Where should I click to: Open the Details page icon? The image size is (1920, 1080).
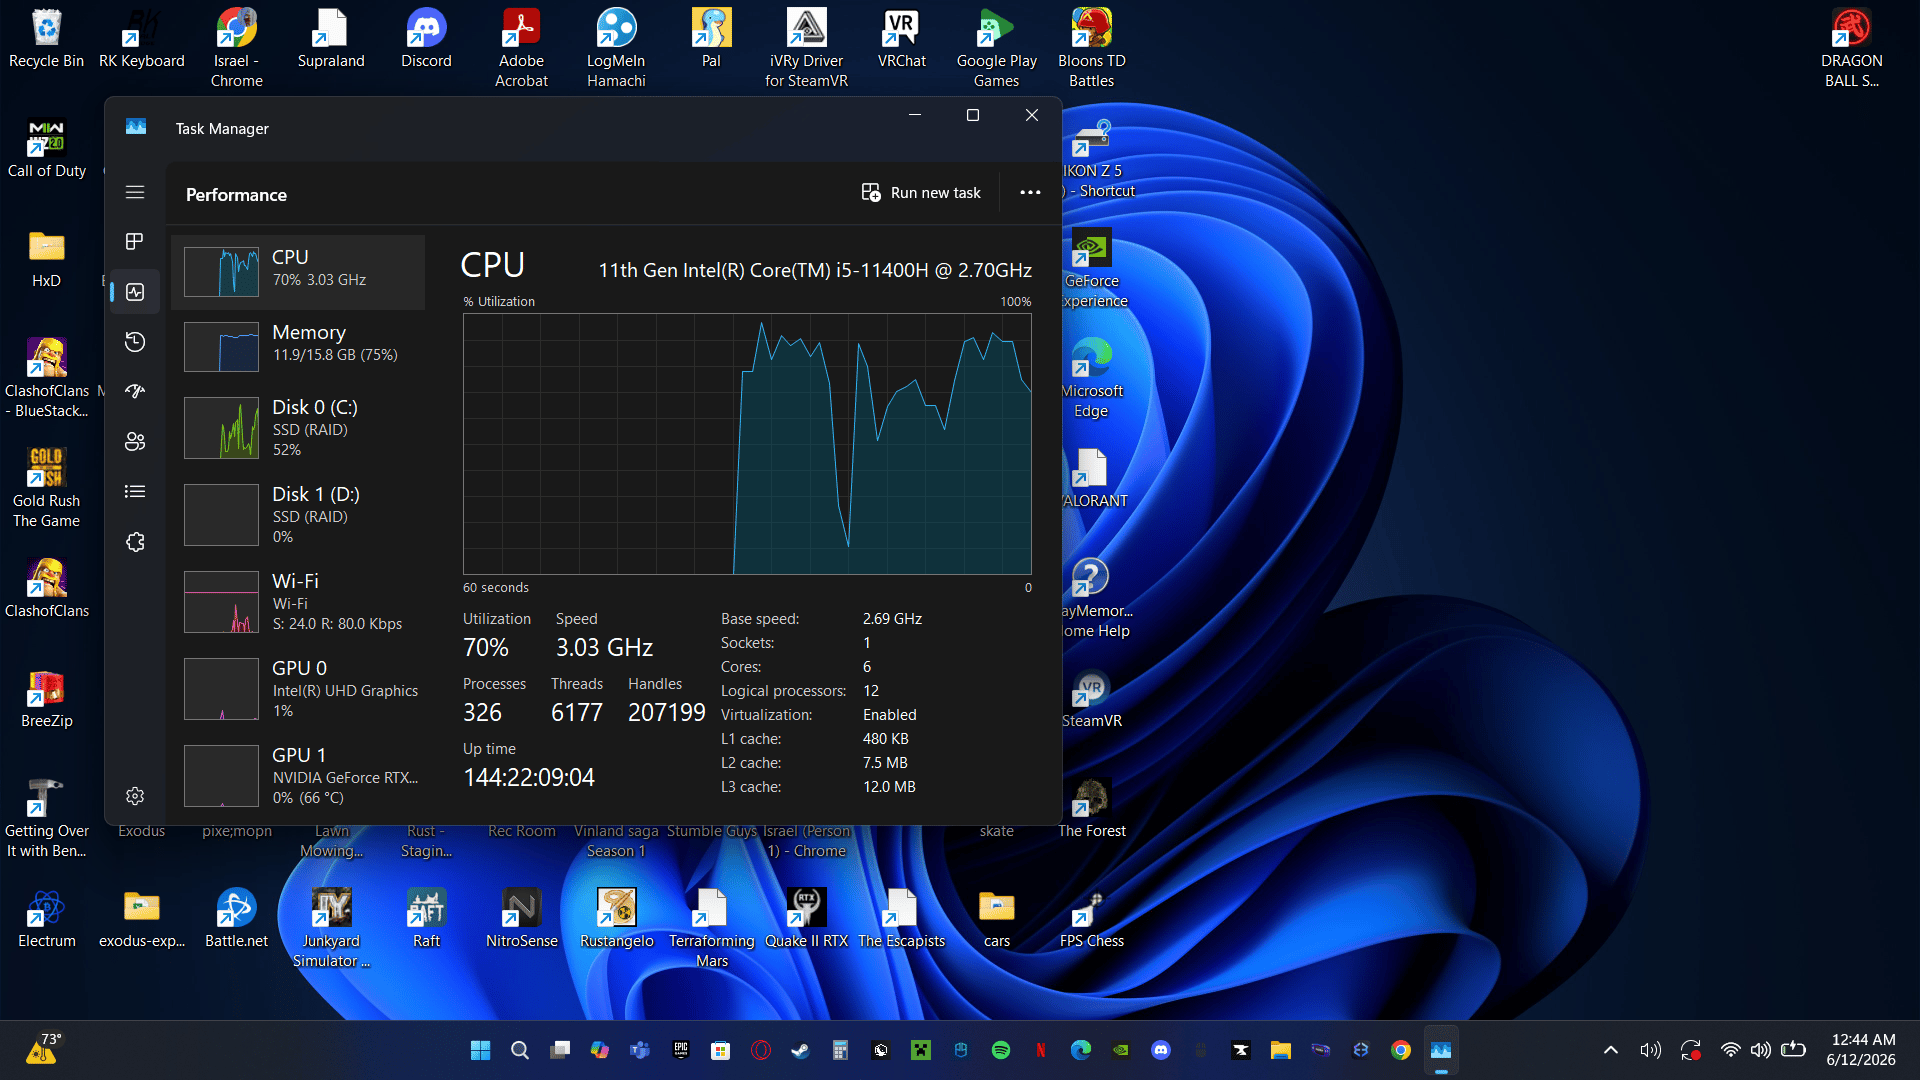135,491
